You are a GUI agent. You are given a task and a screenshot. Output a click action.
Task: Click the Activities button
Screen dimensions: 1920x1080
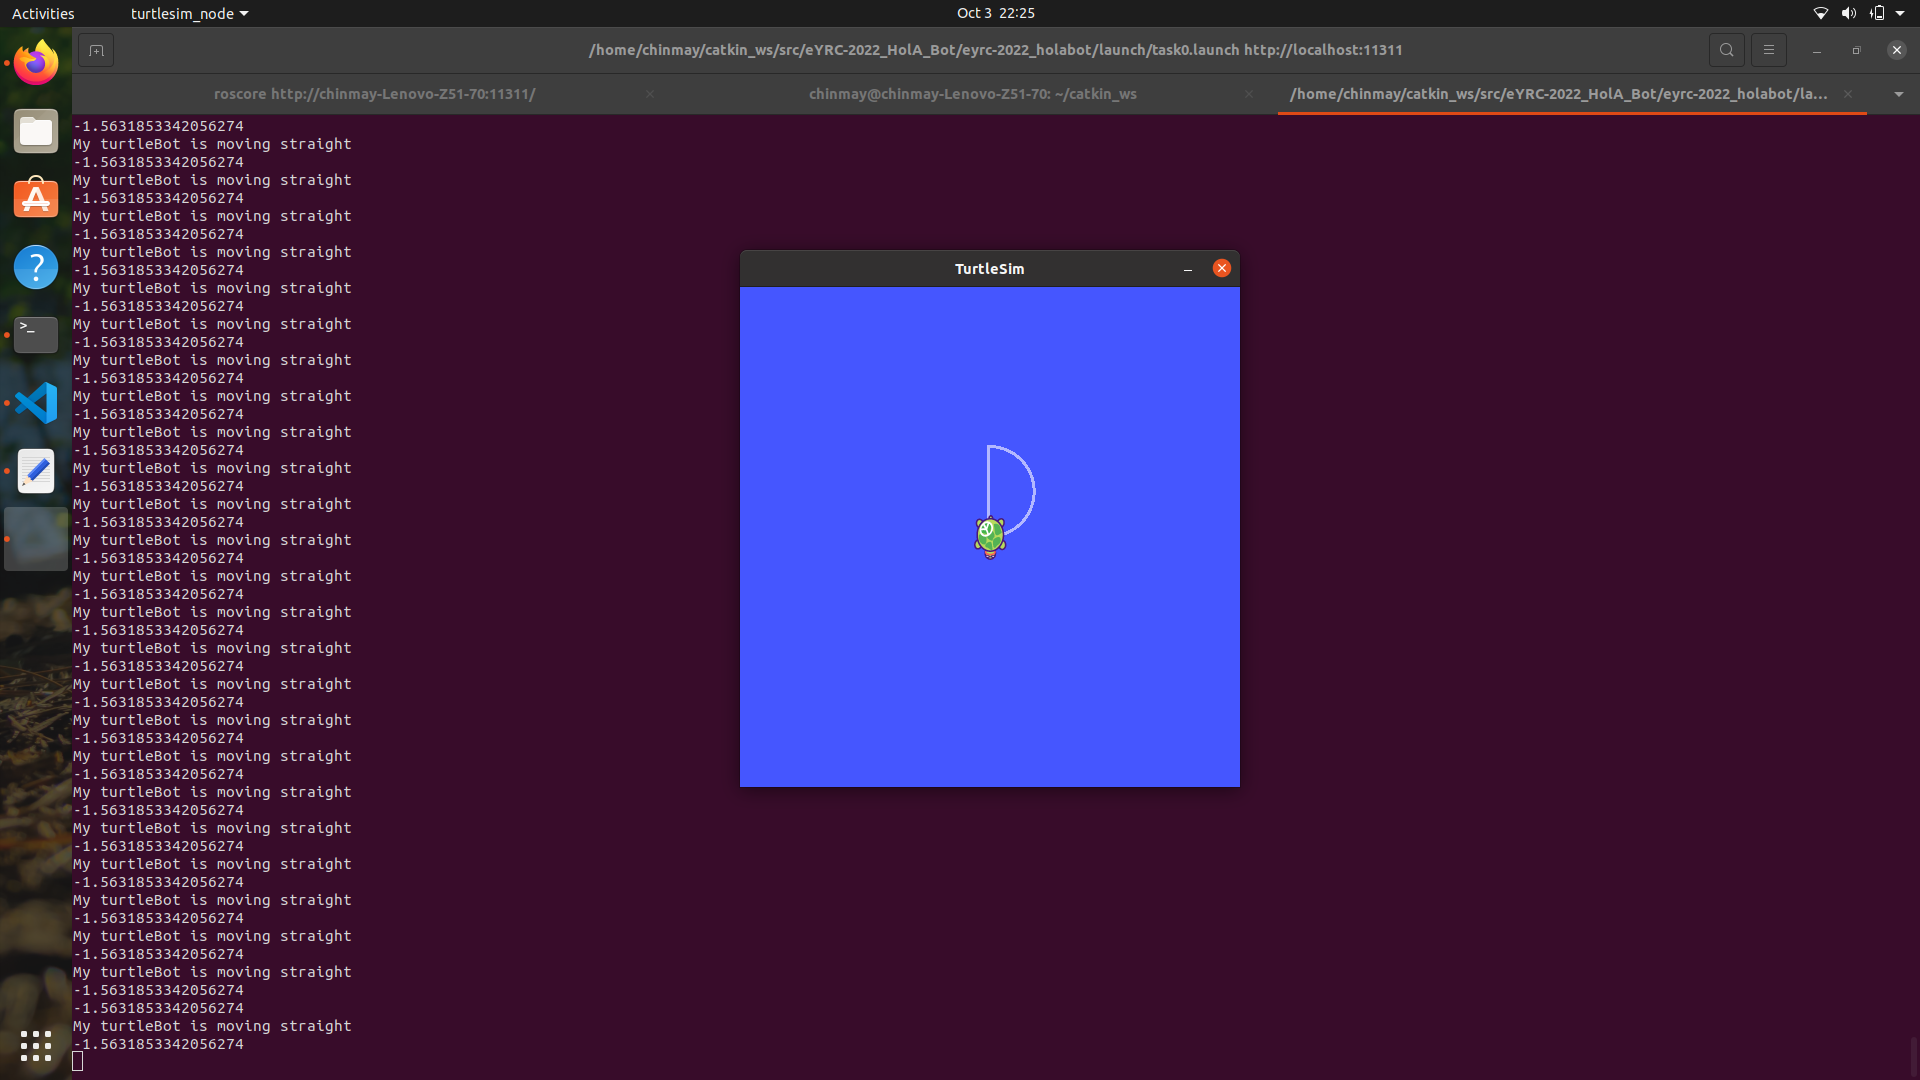coord(43,13)
